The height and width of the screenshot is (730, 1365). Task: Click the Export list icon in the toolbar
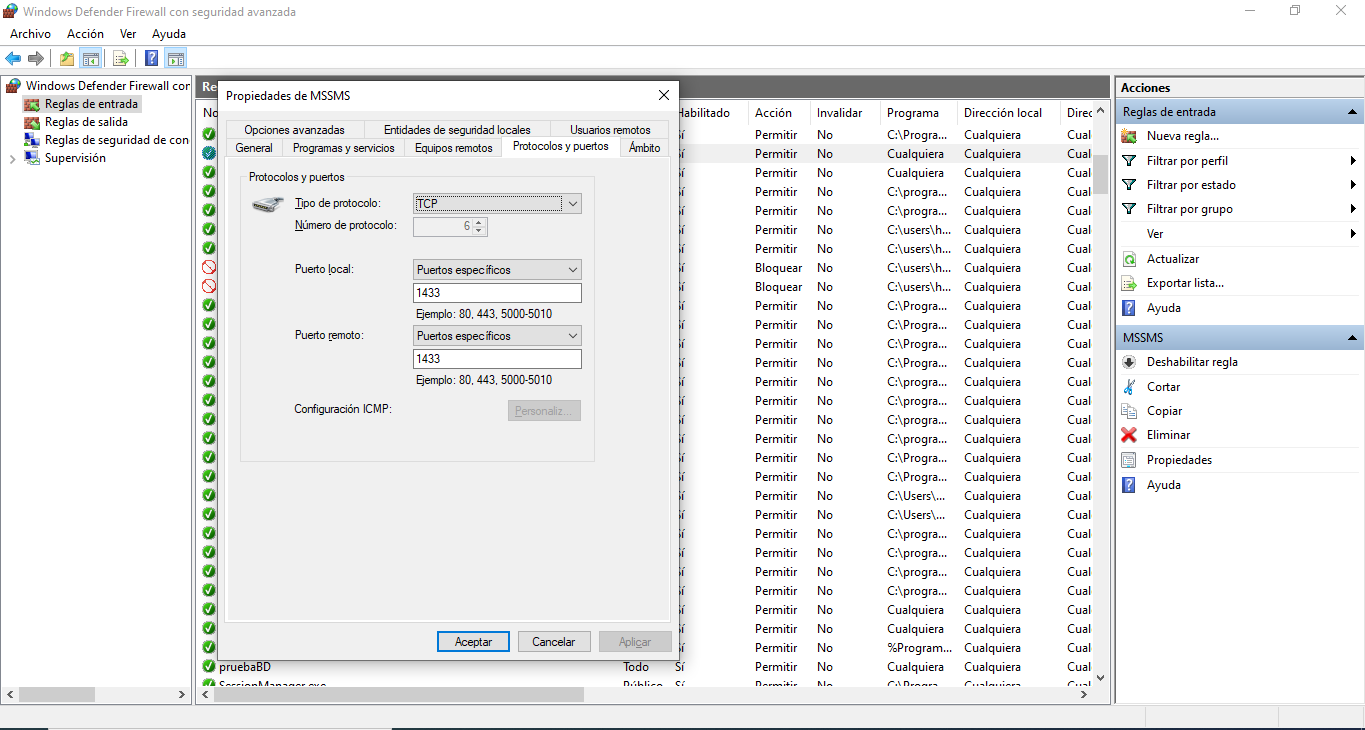121,58
